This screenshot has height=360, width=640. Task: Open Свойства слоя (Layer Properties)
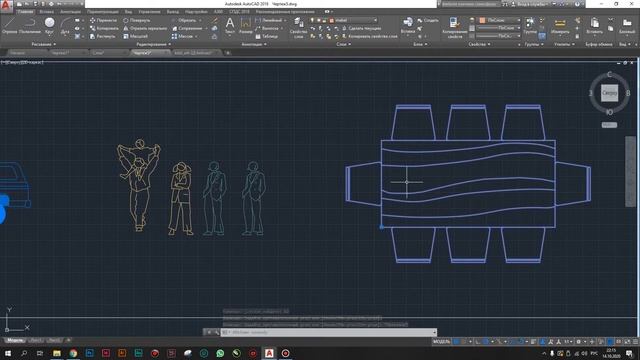click(298, 27)
